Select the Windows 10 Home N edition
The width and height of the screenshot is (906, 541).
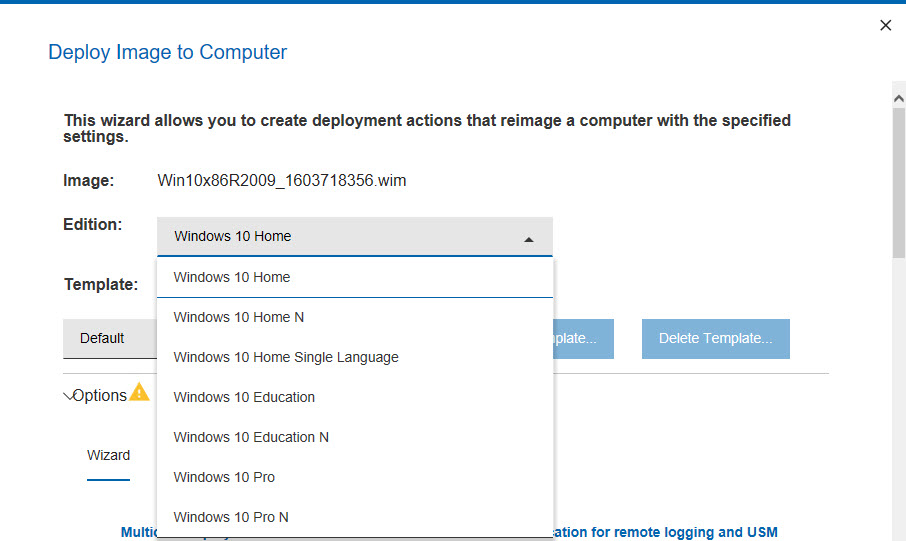pos(239,317)
